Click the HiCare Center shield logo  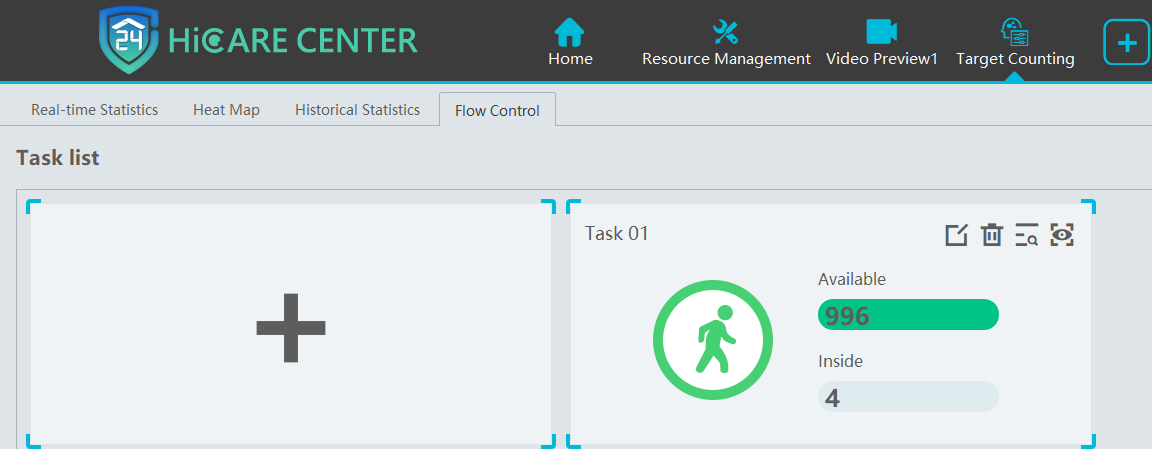[x=129, y=40]
